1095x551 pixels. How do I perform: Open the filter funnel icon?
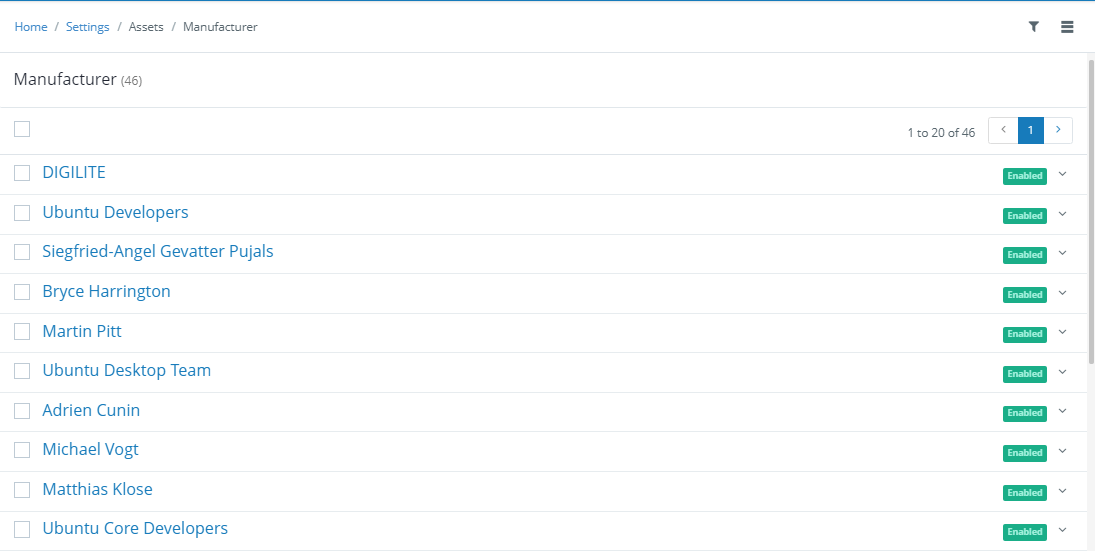click(x=1034, y=27)
